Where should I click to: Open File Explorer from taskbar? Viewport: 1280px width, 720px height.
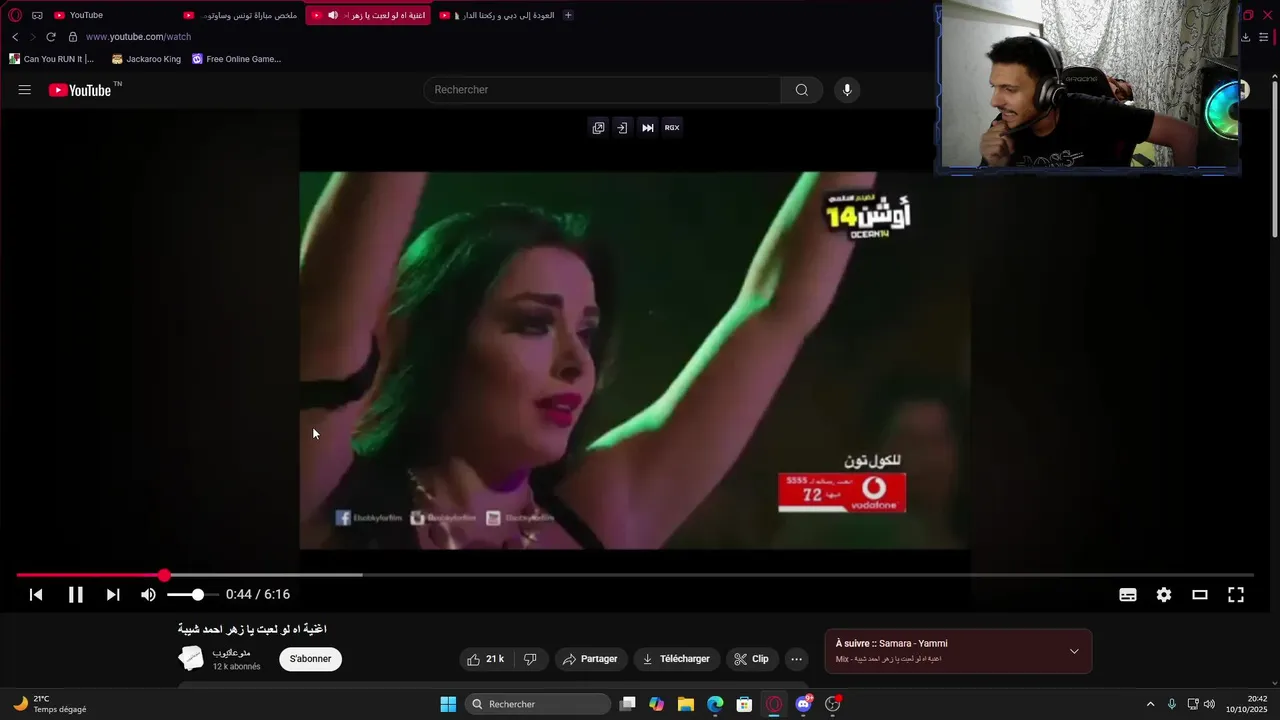pyautogui.click(x=686, y=704)
